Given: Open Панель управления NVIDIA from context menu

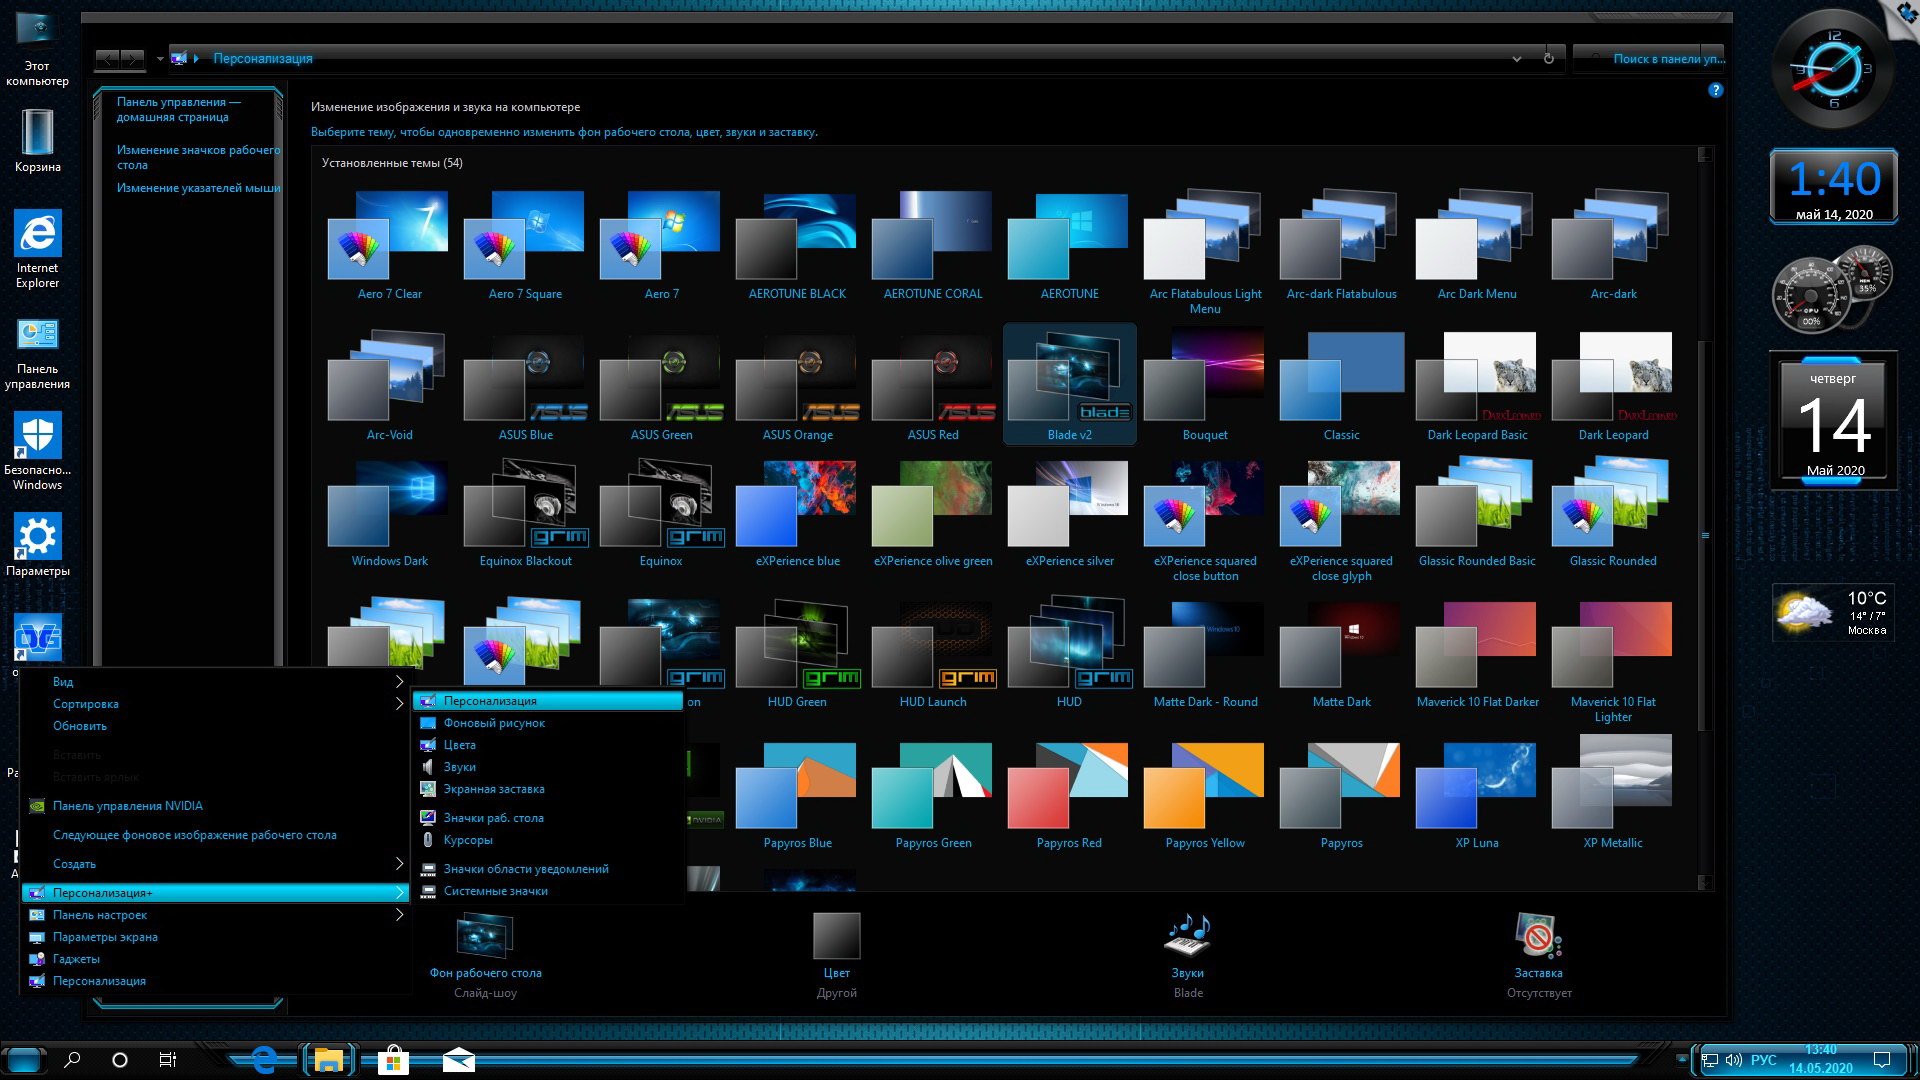Looking at the screenshot, I should click(x=216, y=806).
